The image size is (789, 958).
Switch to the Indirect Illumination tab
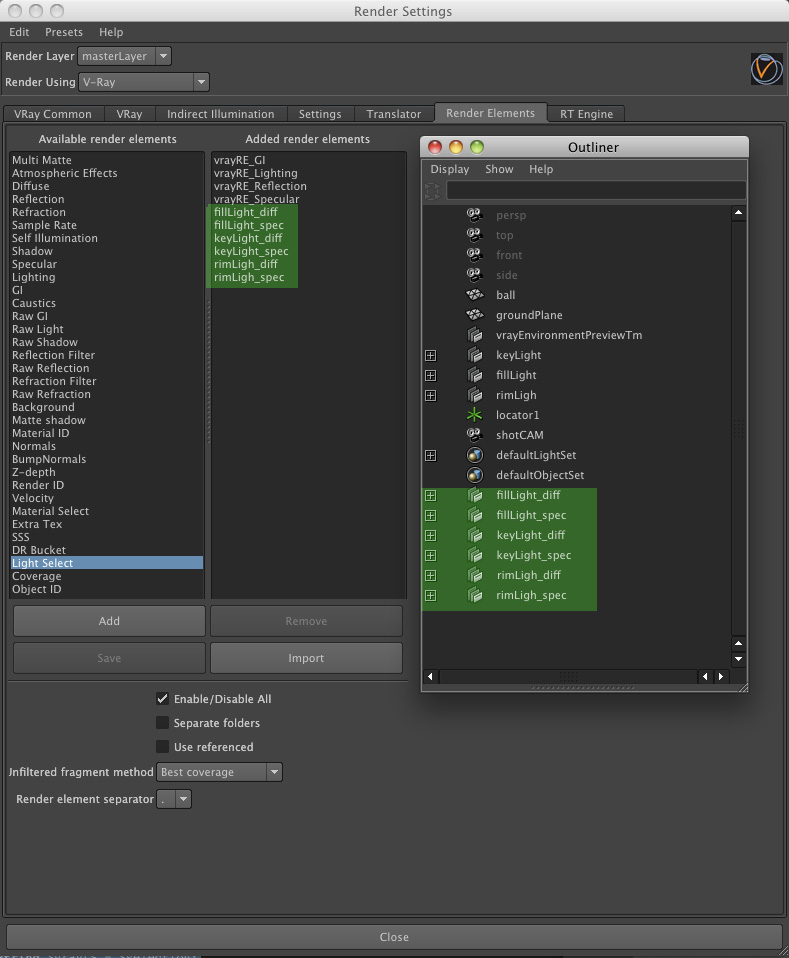point(221,114)
